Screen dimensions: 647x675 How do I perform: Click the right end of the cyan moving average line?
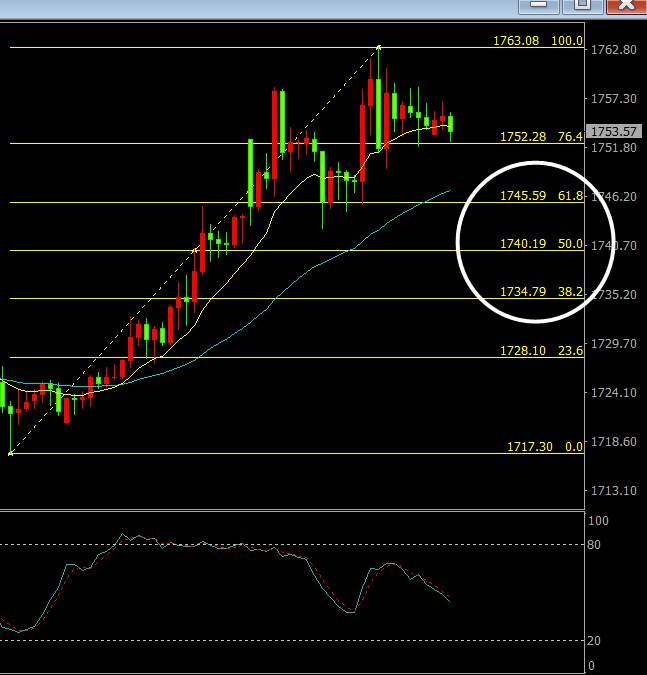(449, 190)
